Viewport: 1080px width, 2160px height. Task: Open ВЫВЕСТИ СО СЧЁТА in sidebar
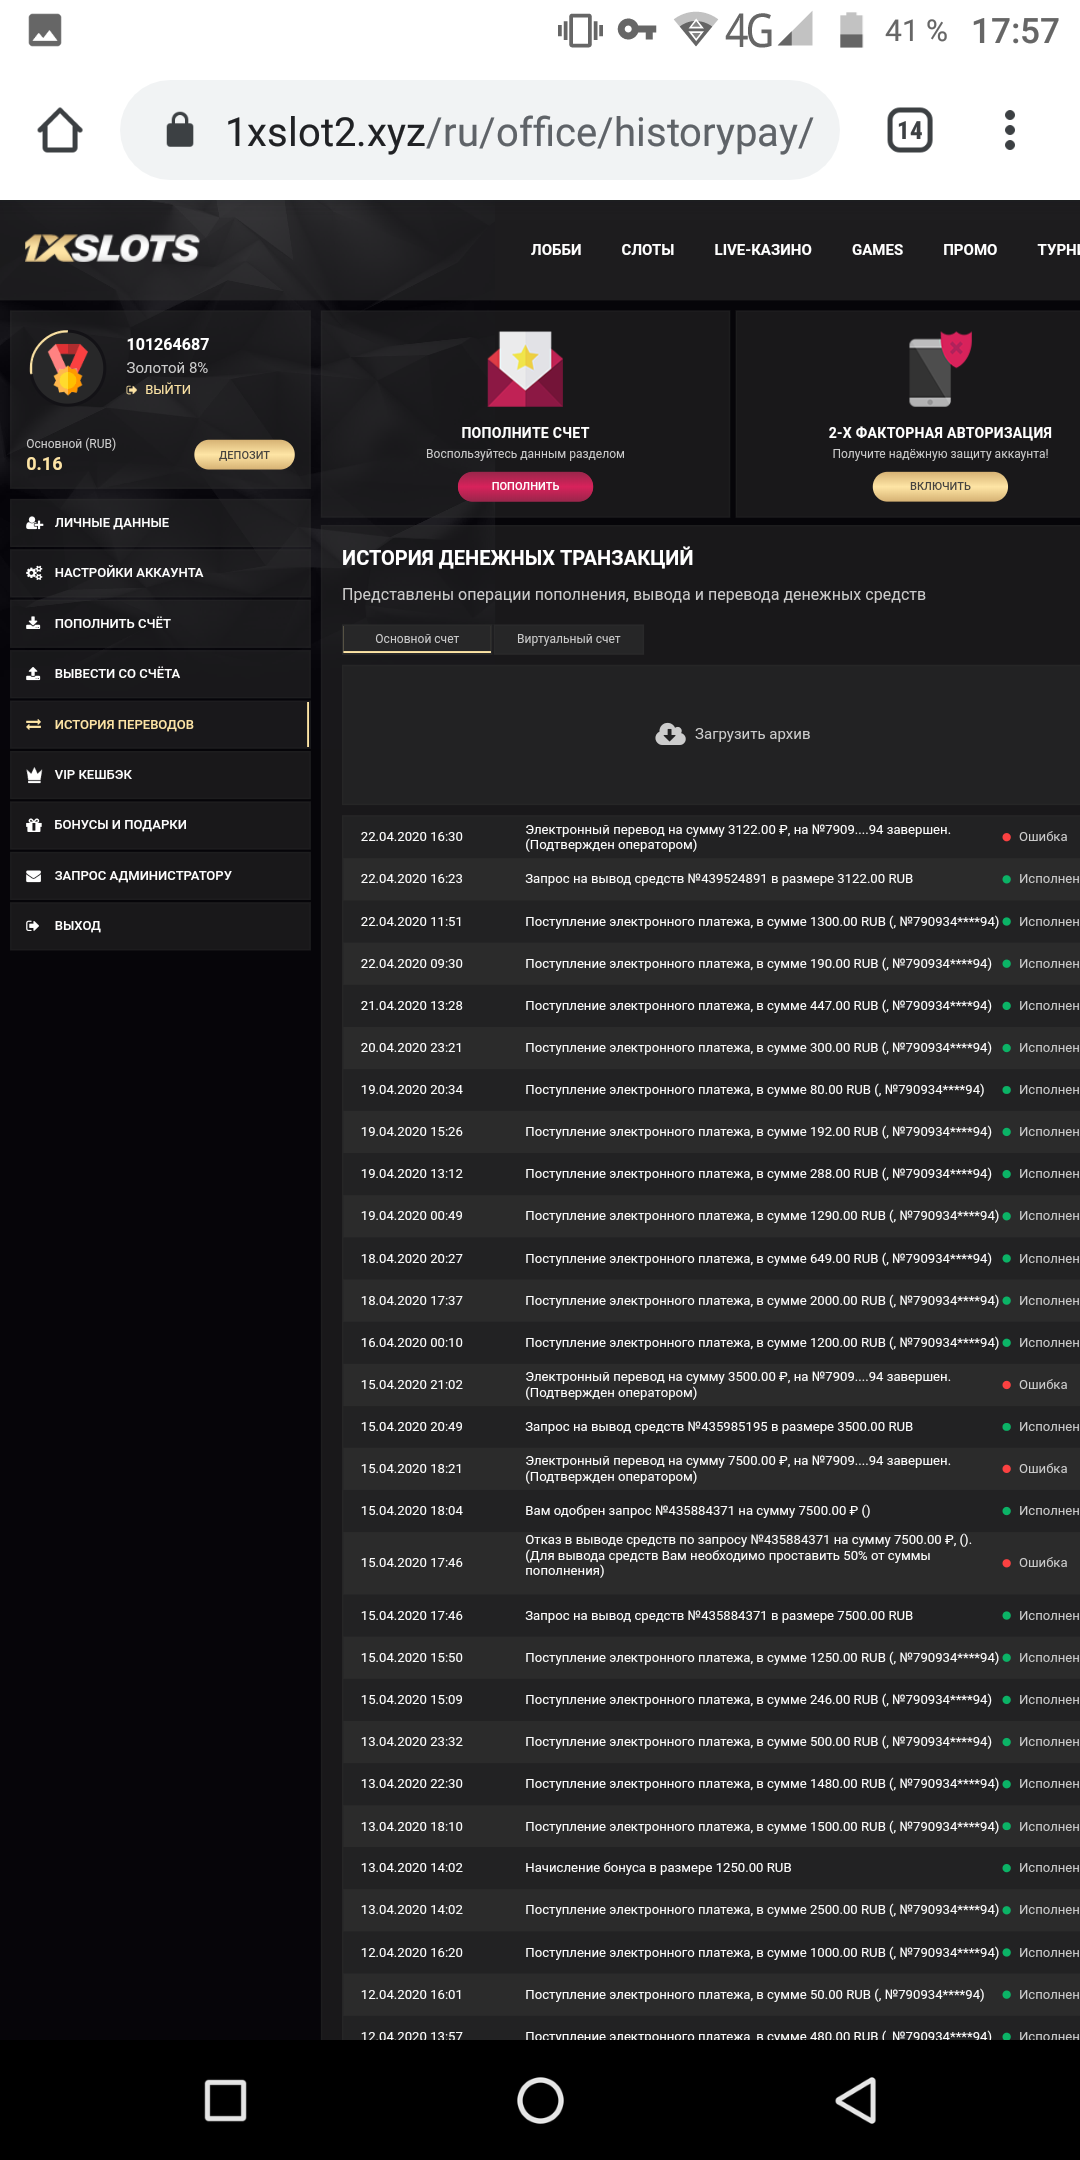tap(117, 674)
